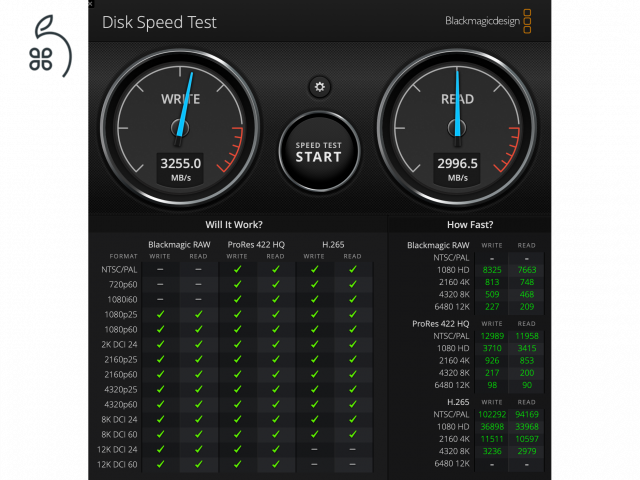
Task: Click the 2160p25 format row label
Action: coord(121,360)
